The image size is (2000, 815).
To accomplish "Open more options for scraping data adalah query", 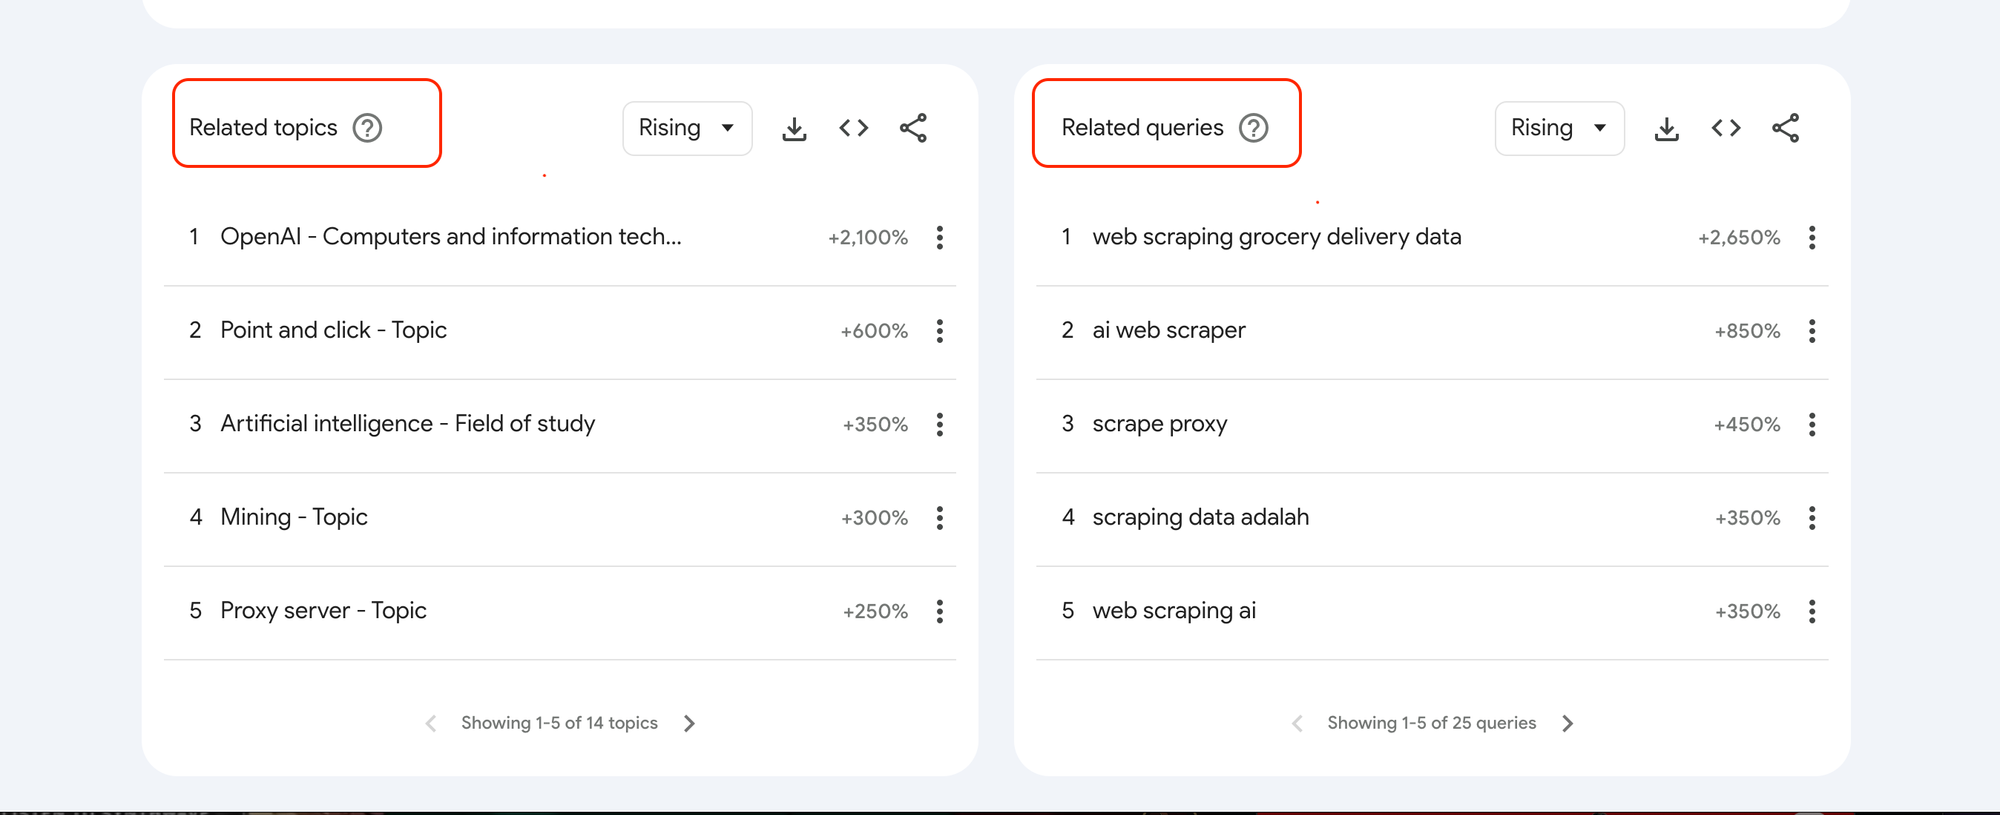I will [x=1812, y=518].
